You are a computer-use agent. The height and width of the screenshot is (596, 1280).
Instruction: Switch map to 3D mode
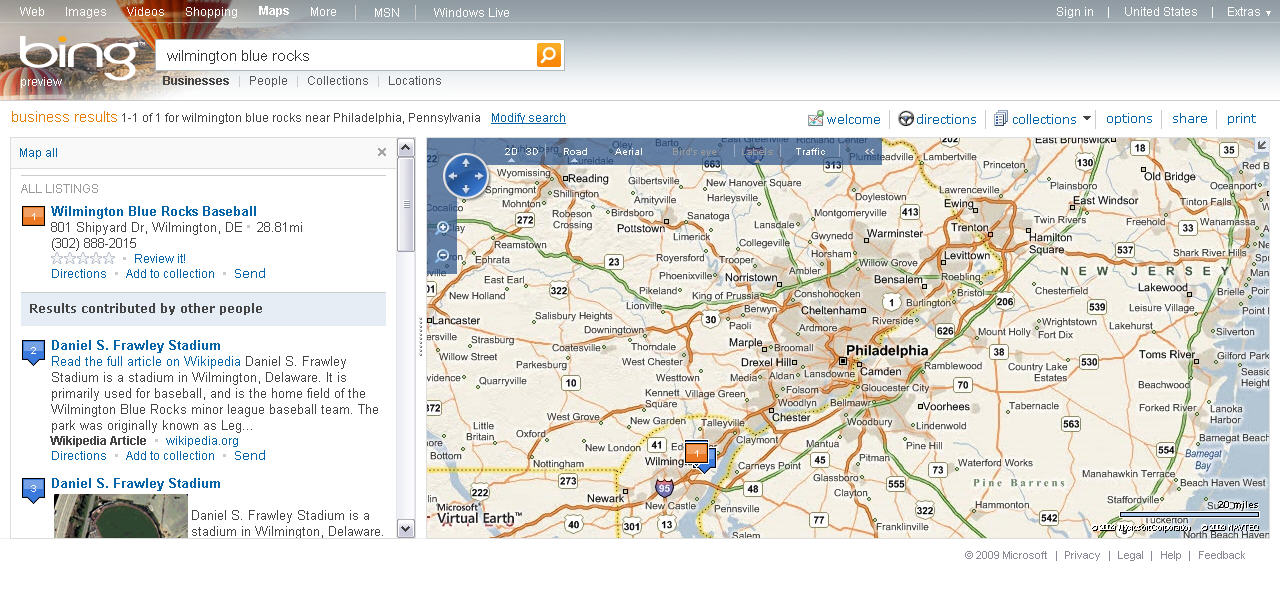532,152
